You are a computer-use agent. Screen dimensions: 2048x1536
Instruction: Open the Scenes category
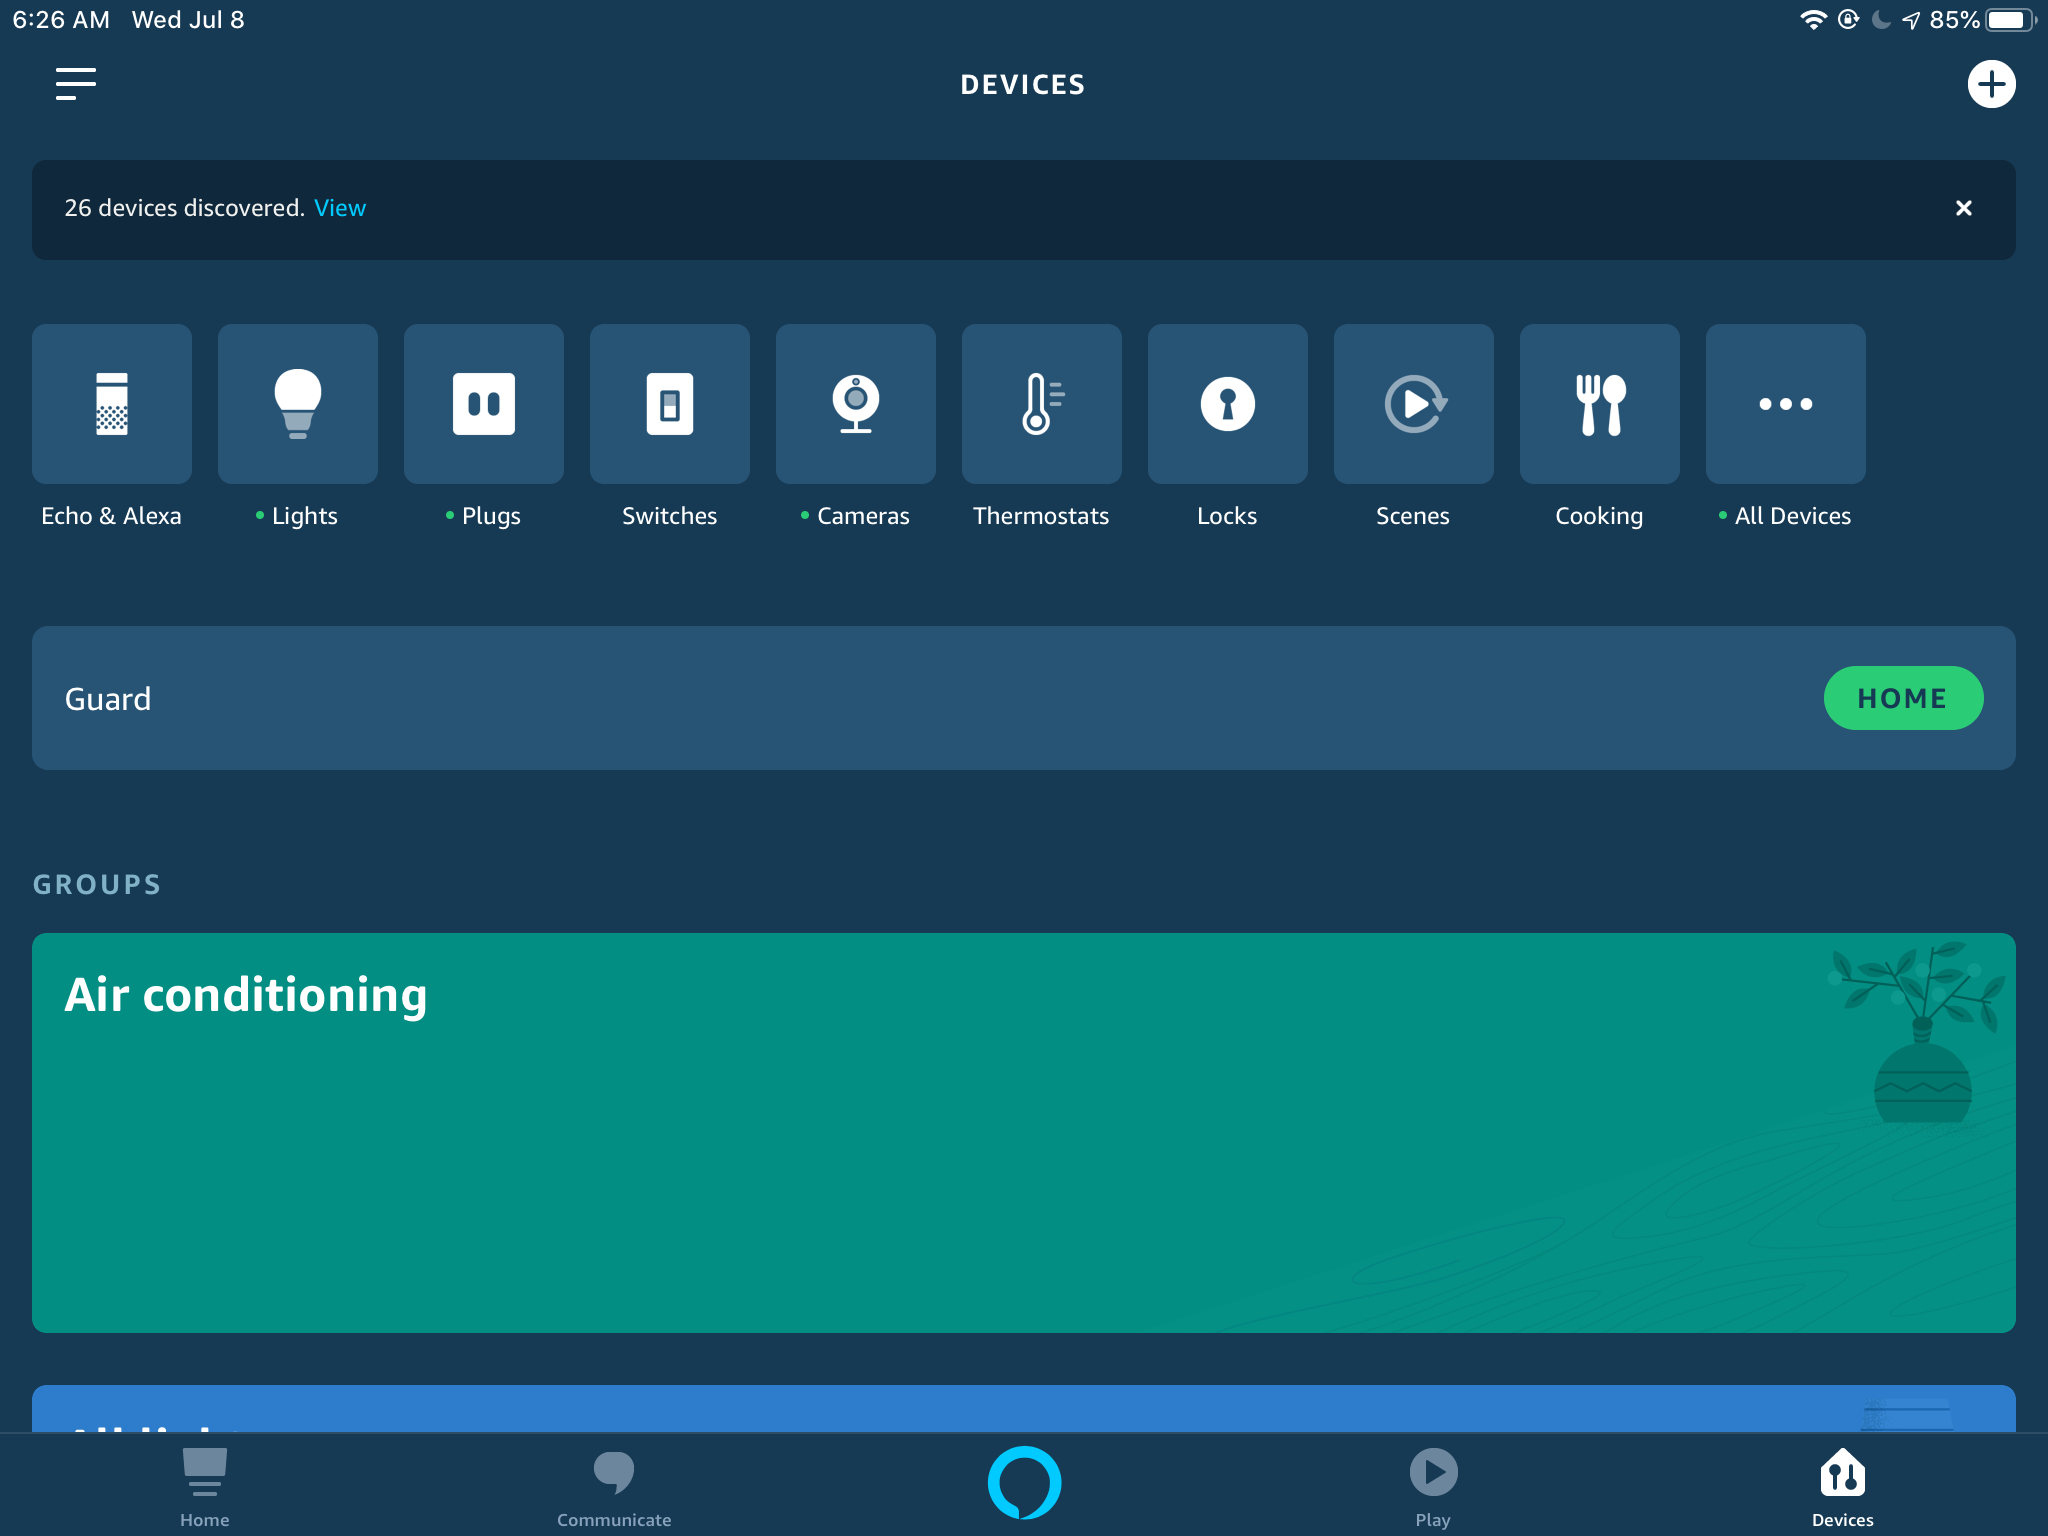click(x=1414, y=404)
